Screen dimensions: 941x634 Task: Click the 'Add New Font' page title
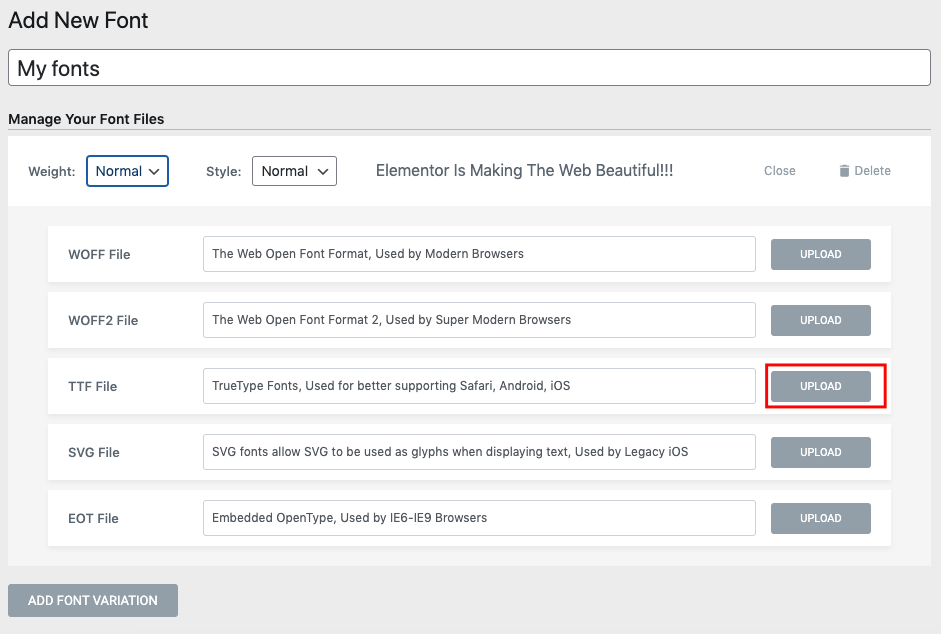pyautogui.click(x=78, y=20)
